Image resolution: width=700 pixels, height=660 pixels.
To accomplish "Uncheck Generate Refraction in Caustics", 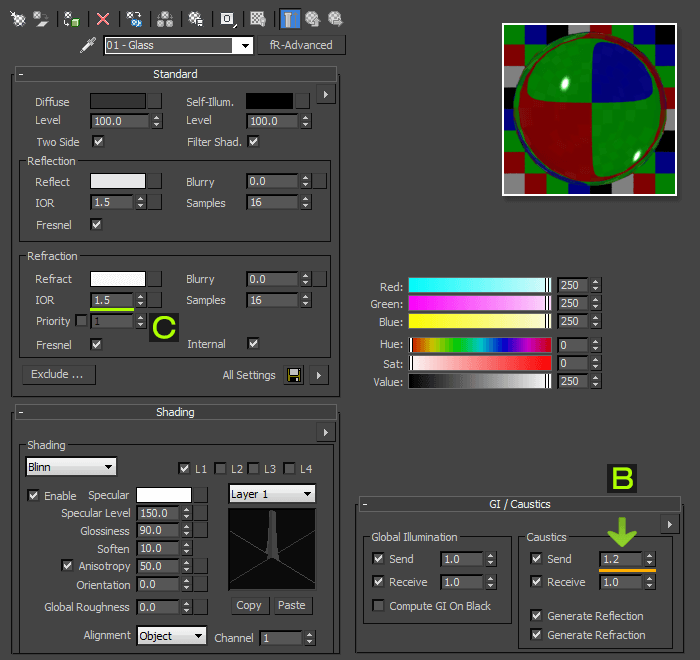I will [536, 634].
